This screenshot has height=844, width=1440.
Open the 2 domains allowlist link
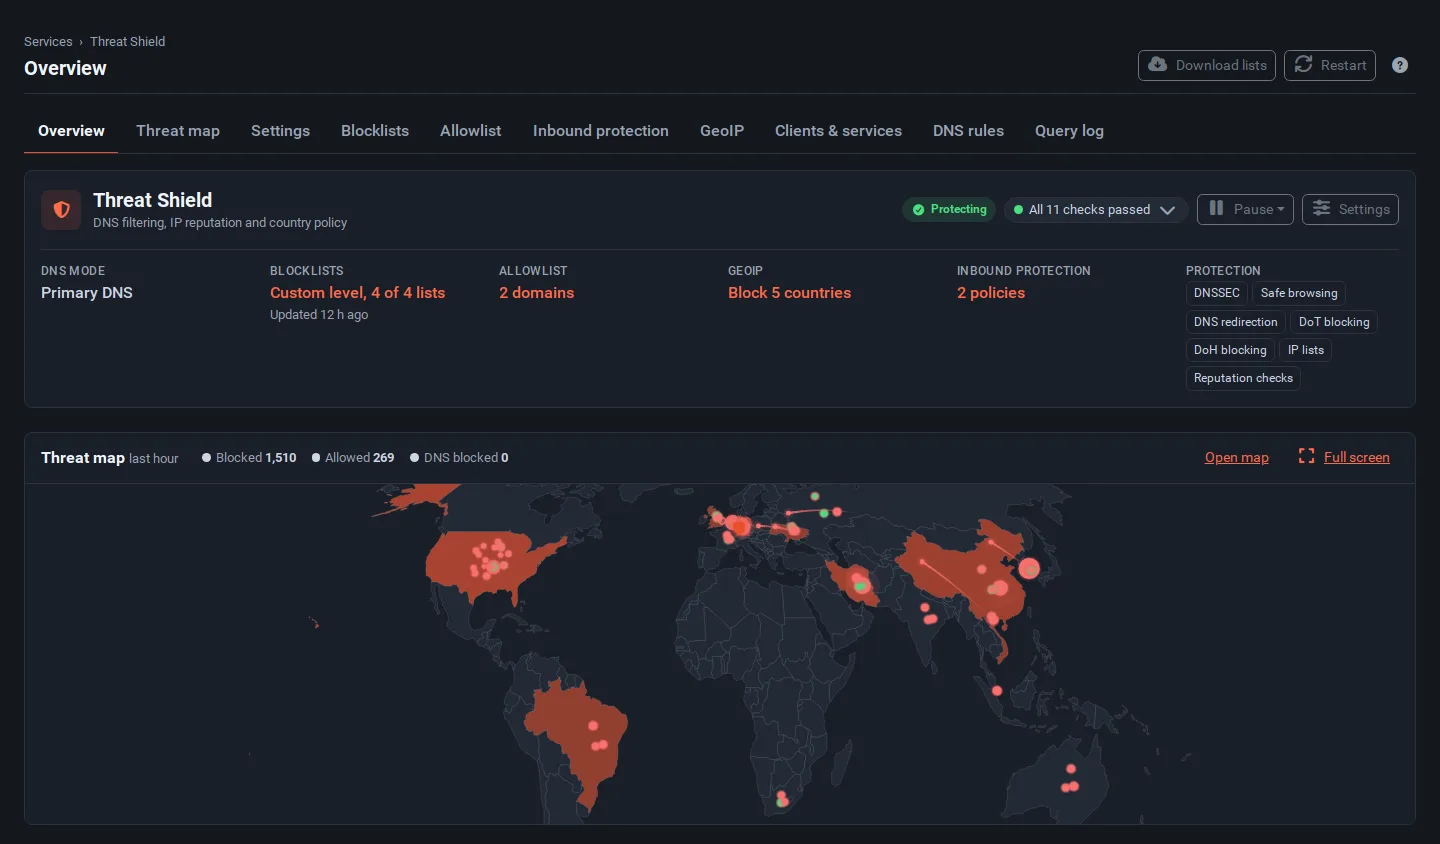pyautogui.click(x=536, y=292)
